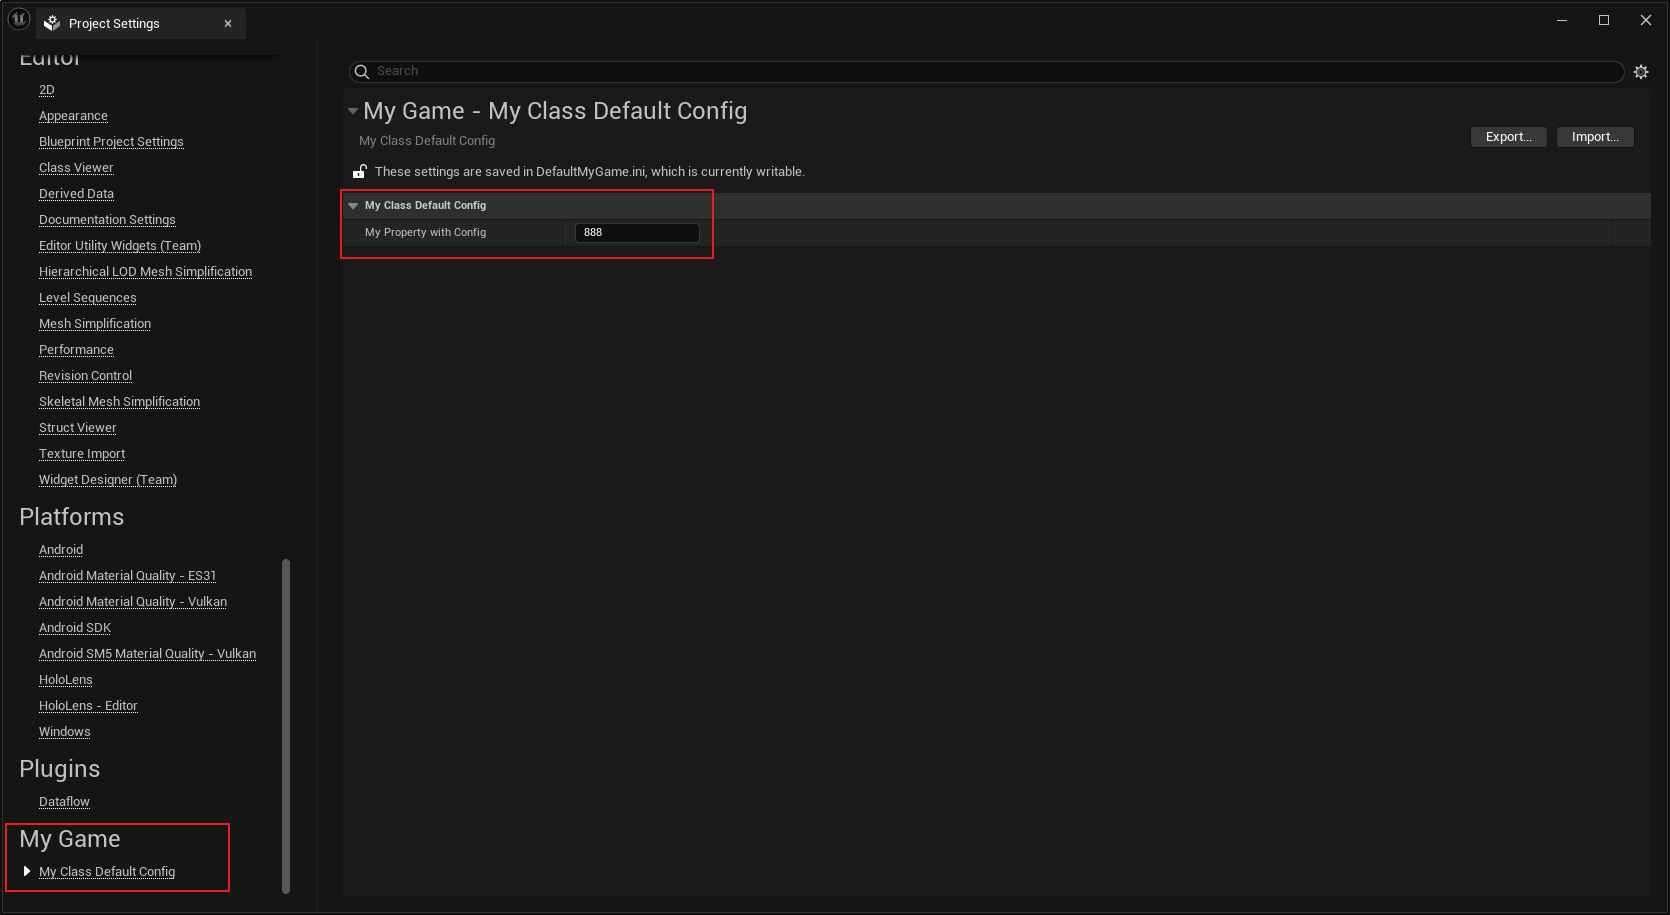Click arrow beside My Class Default Config link
Viewport: 1670px width, 915px height.
[x=27, y=871]
